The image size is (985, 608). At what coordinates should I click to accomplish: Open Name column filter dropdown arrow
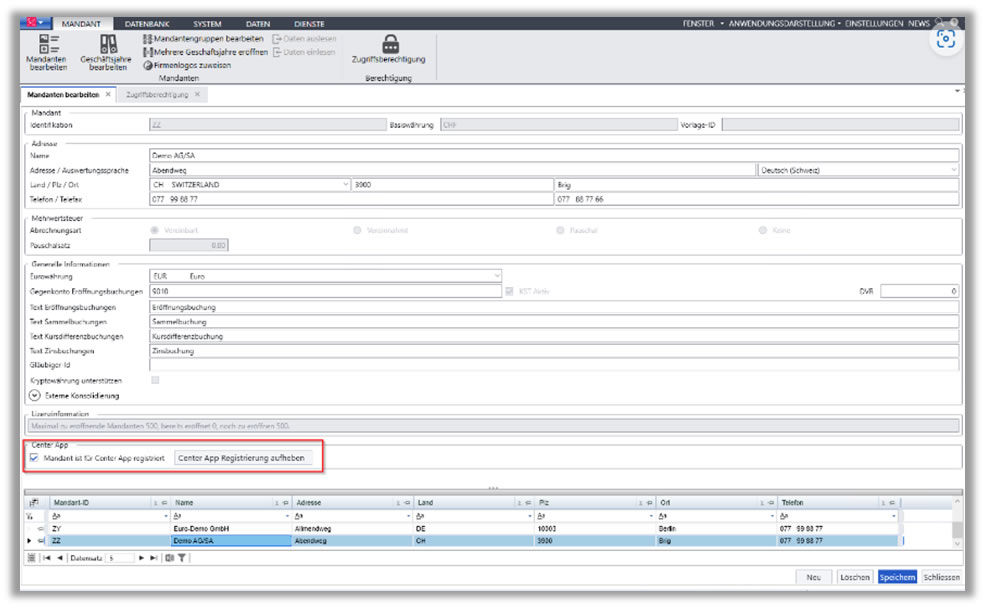click(287, 516)
